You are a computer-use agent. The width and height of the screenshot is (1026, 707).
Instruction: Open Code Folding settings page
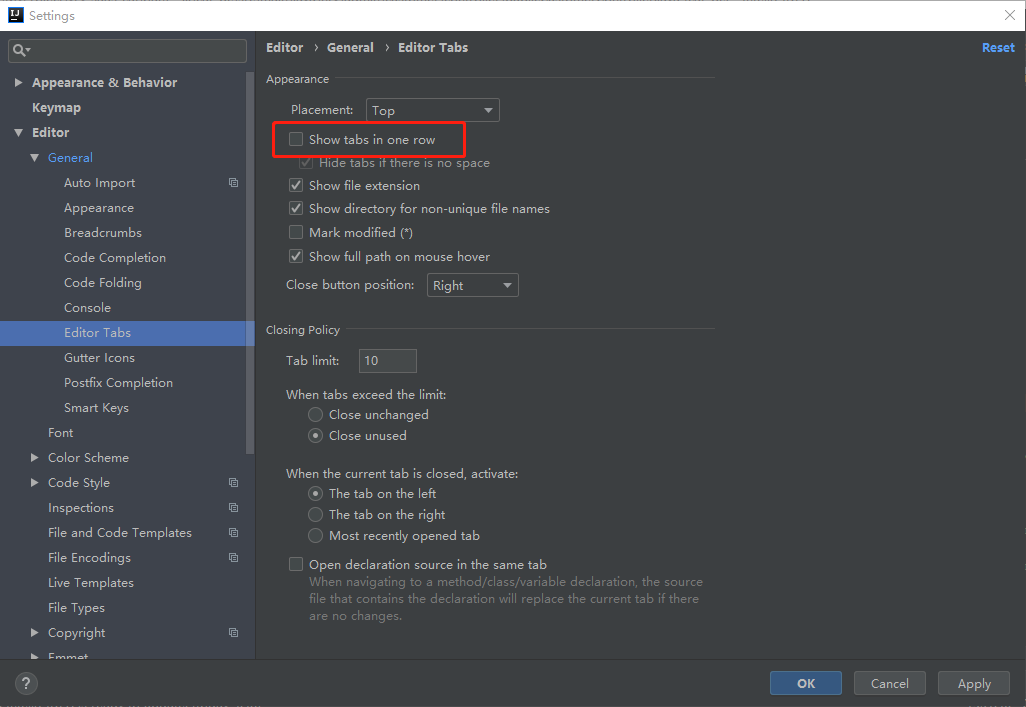click(x=103, y=282)
